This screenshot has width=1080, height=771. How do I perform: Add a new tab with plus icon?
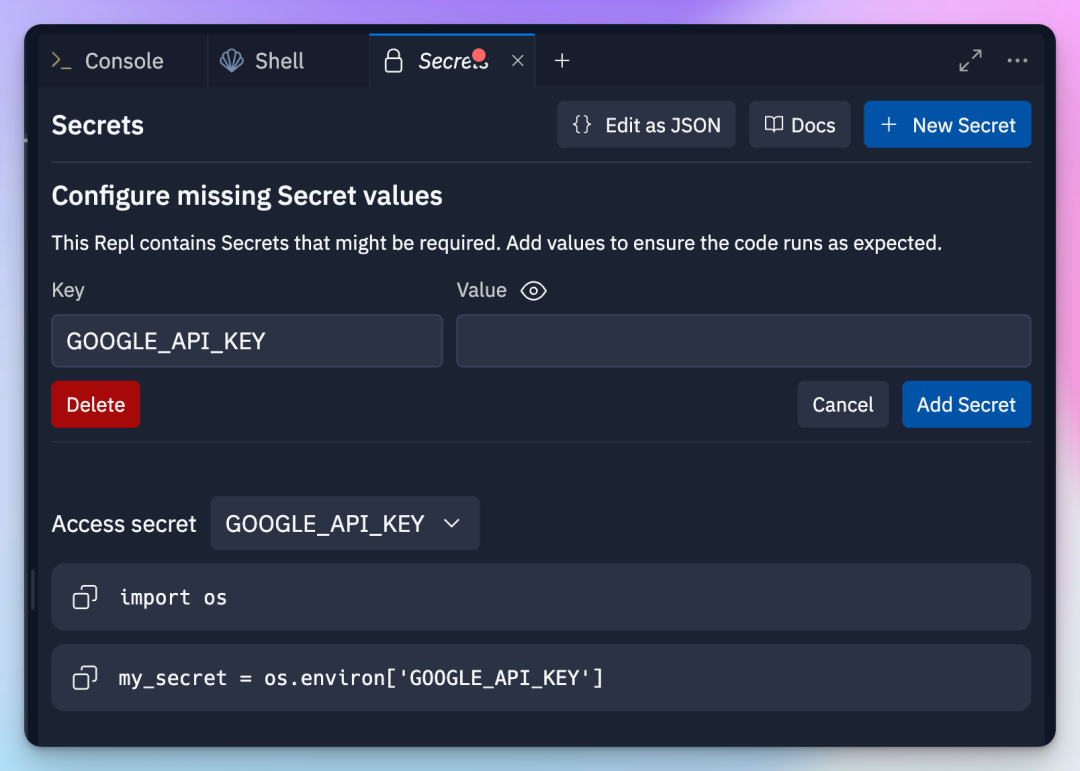coord(562,61)
